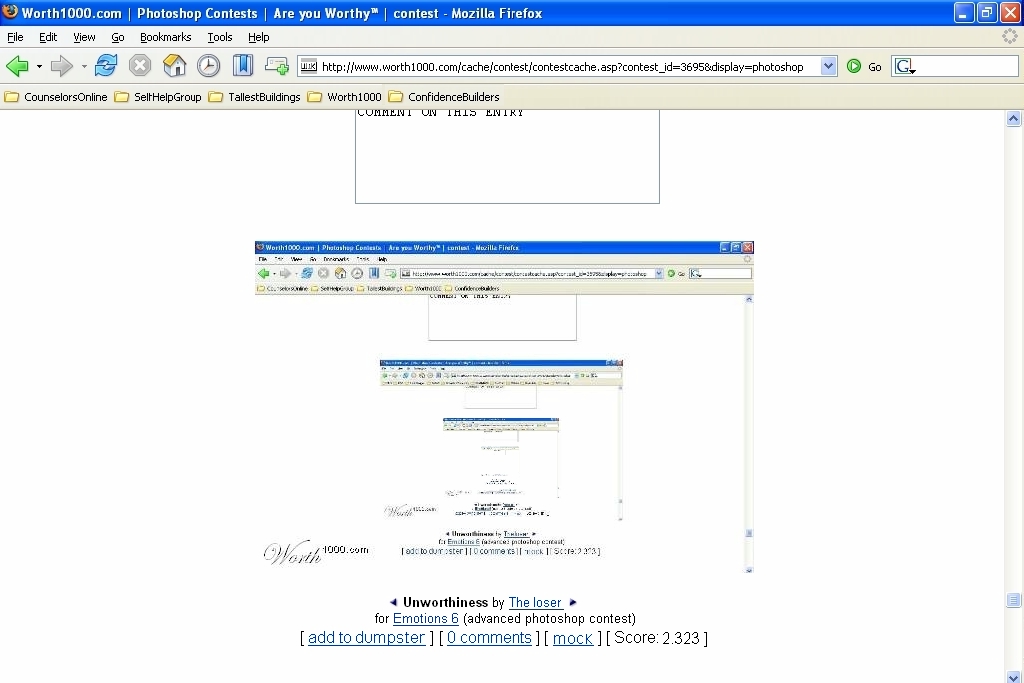The width and height of the screenshot is (1024, 683).
Task: Open the Go menu
Action: pyautogui.click(x=118, y=37)
